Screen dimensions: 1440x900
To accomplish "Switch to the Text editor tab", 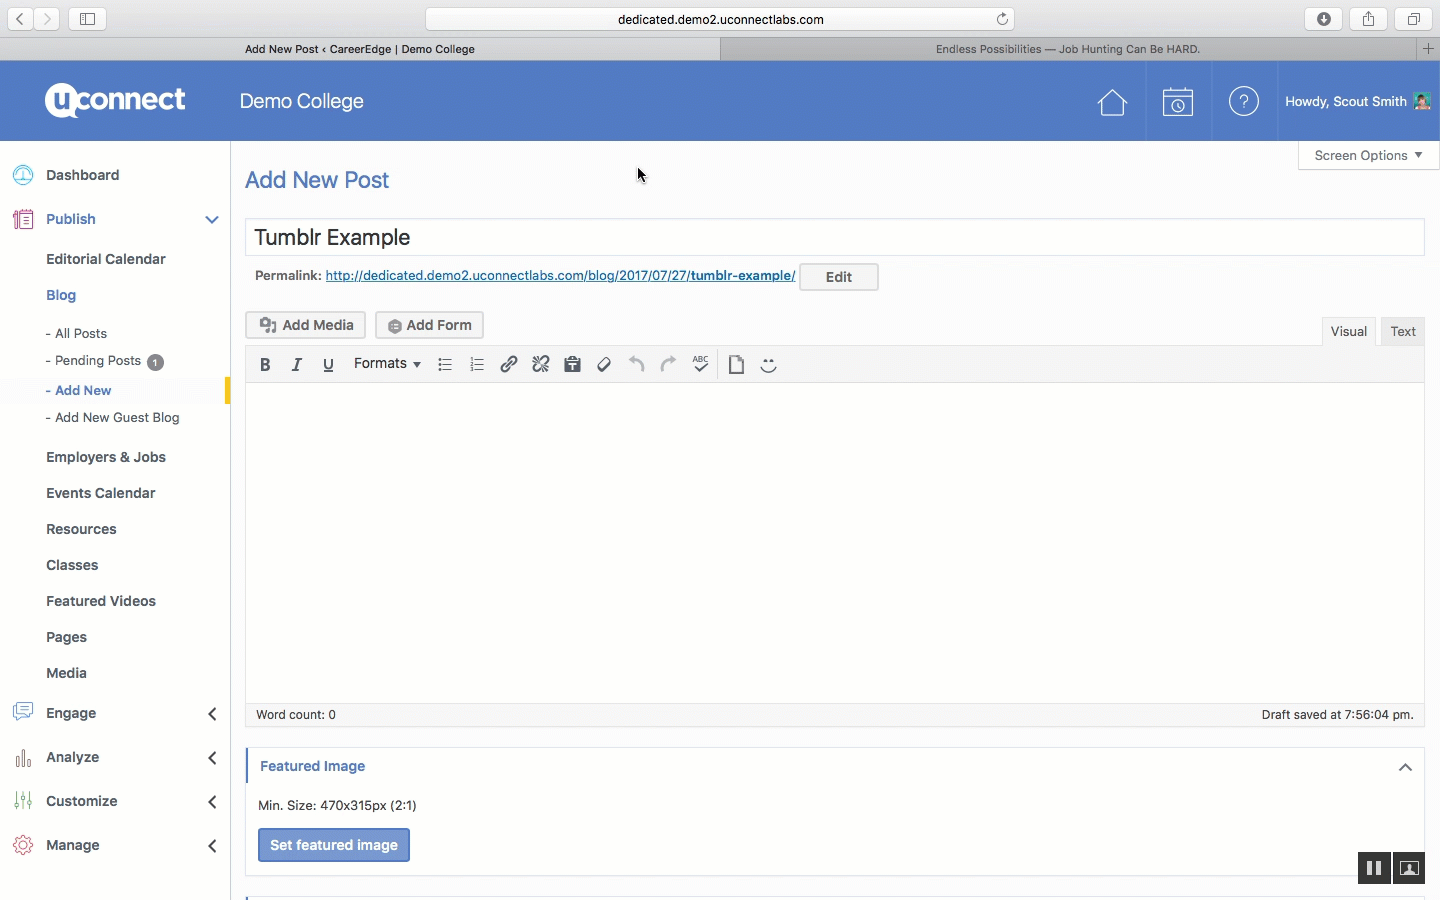I will (x=1403, y=332).
